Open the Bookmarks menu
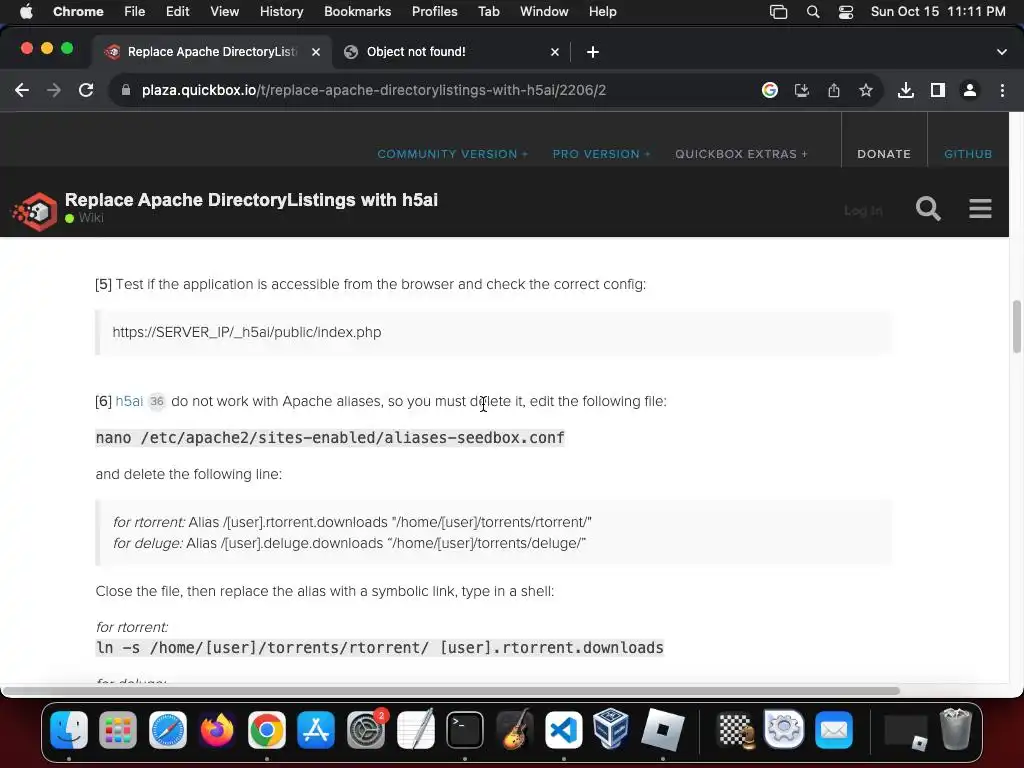 357,12
